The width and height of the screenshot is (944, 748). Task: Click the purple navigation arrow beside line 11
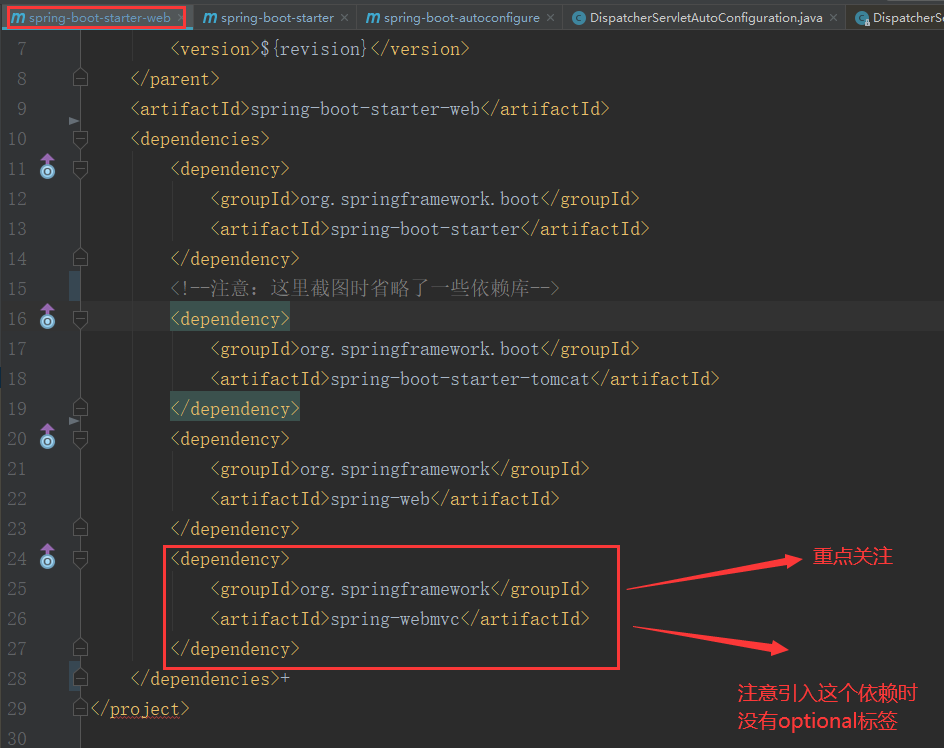click(47, 159)
